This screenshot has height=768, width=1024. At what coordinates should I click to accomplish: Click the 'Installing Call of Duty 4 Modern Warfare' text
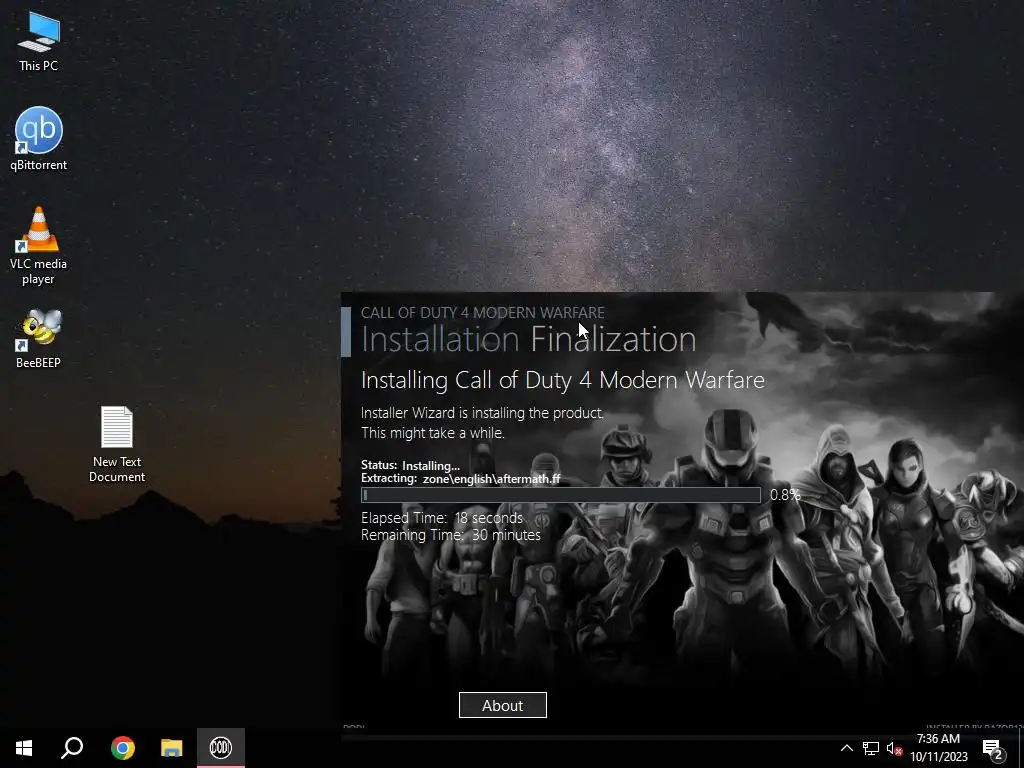[x=563, y=380]
